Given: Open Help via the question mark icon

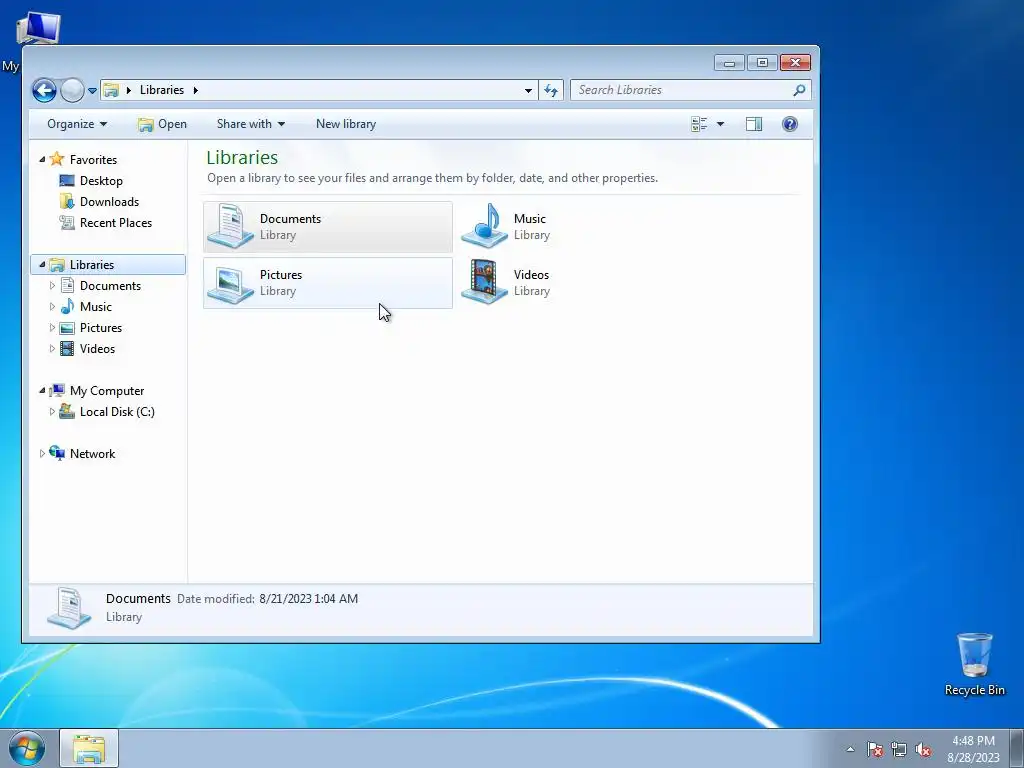Looking at the screenshot, I should [790, 124].
